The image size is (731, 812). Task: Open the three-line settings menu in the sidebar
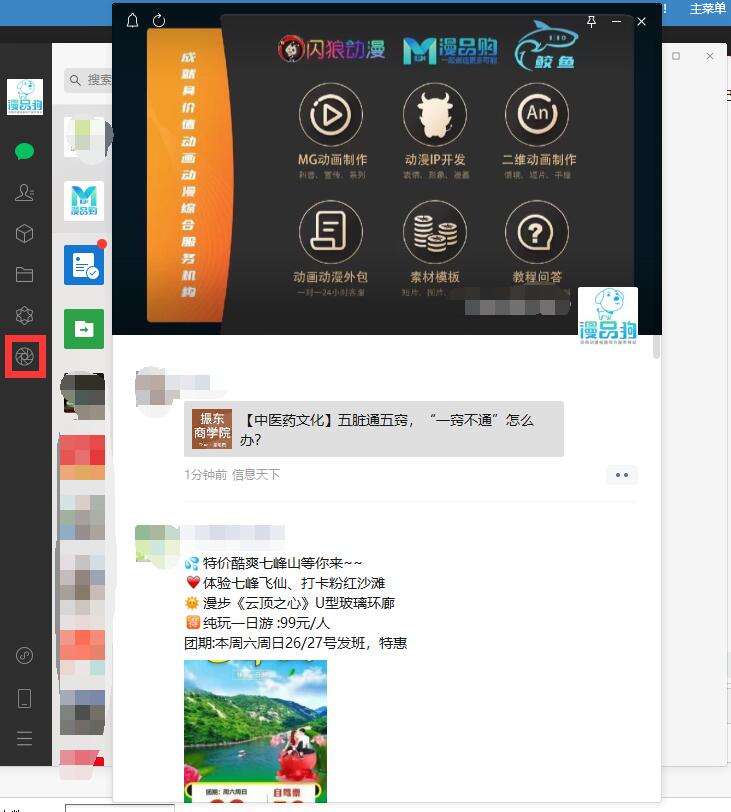point(24,738)
